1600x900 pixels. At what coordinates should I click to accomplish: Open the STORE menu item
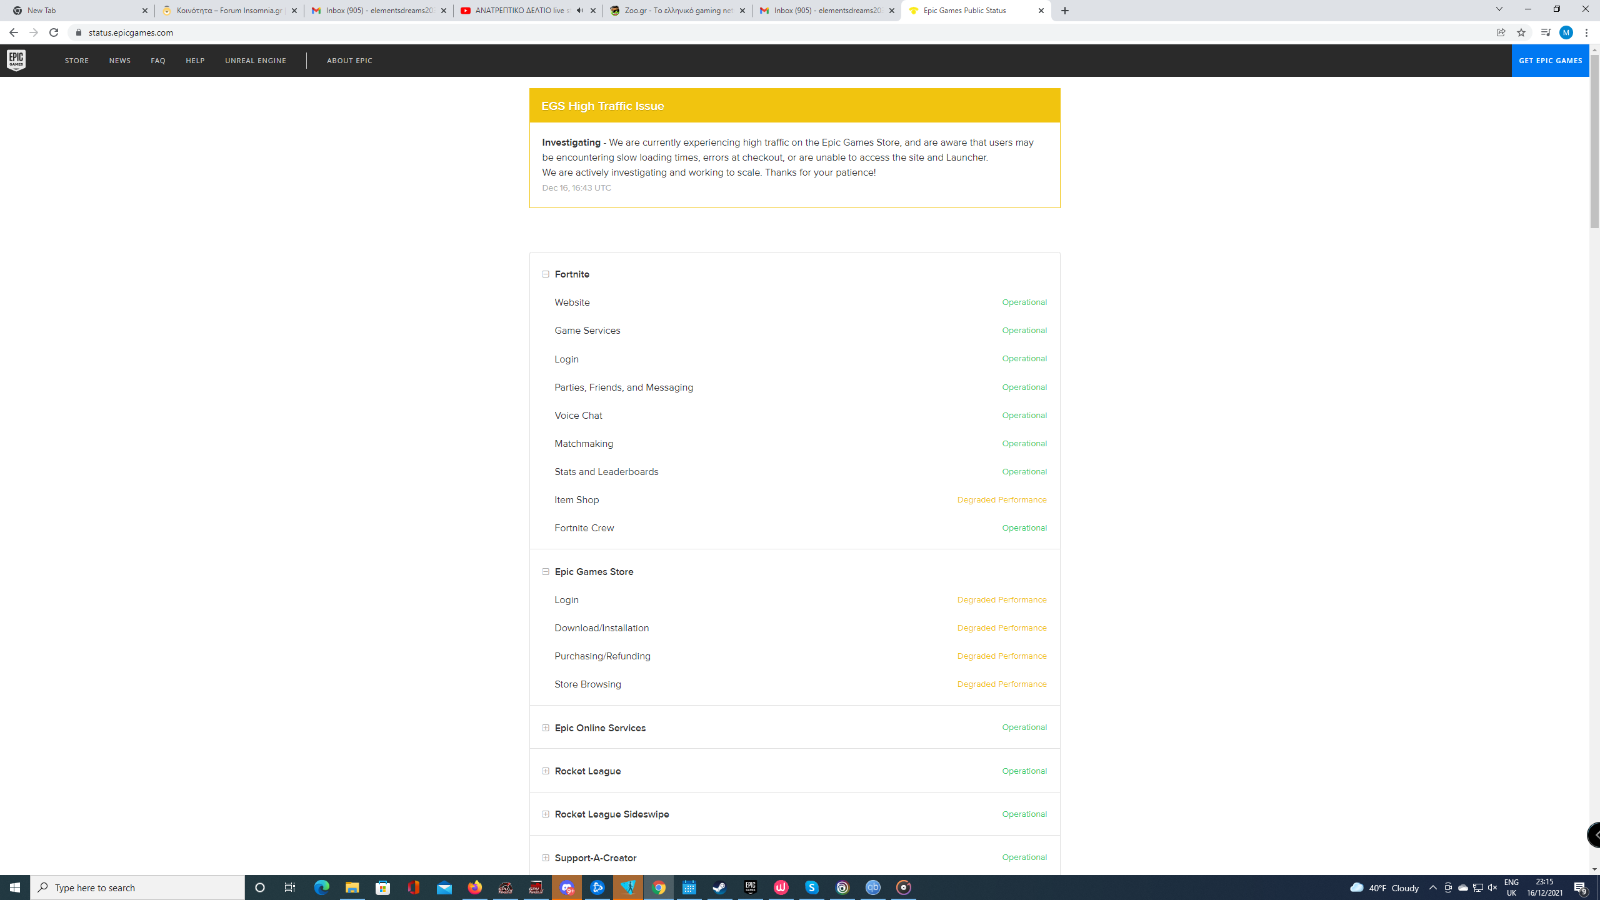click(x=77, y=60)
